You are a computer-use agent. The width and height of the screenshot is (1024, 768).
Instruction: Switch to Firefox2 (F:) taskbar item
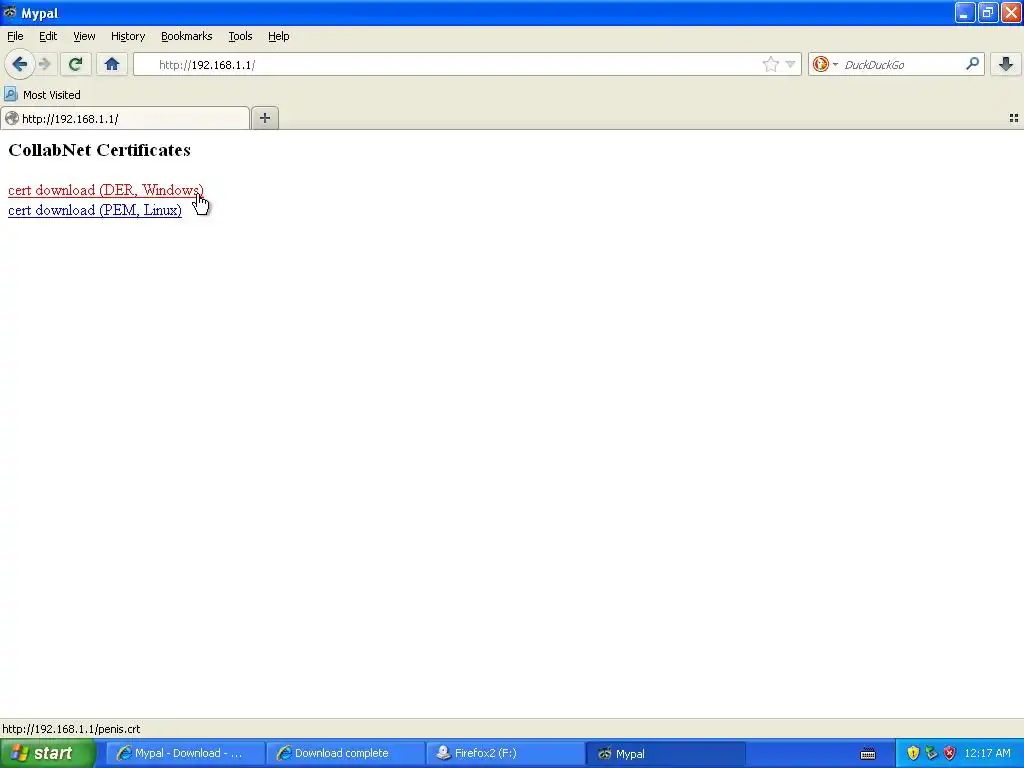coord(505,753)
